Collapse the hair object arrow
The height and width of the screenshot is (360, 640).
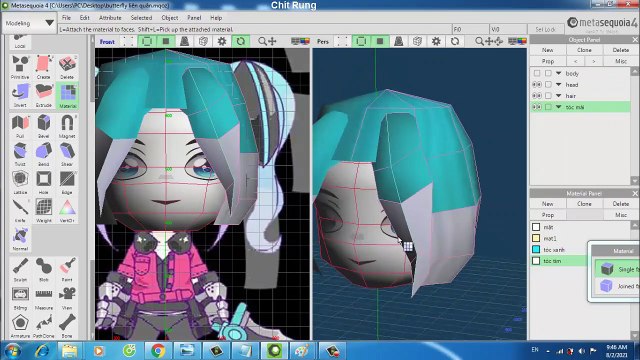pos(558,96)
